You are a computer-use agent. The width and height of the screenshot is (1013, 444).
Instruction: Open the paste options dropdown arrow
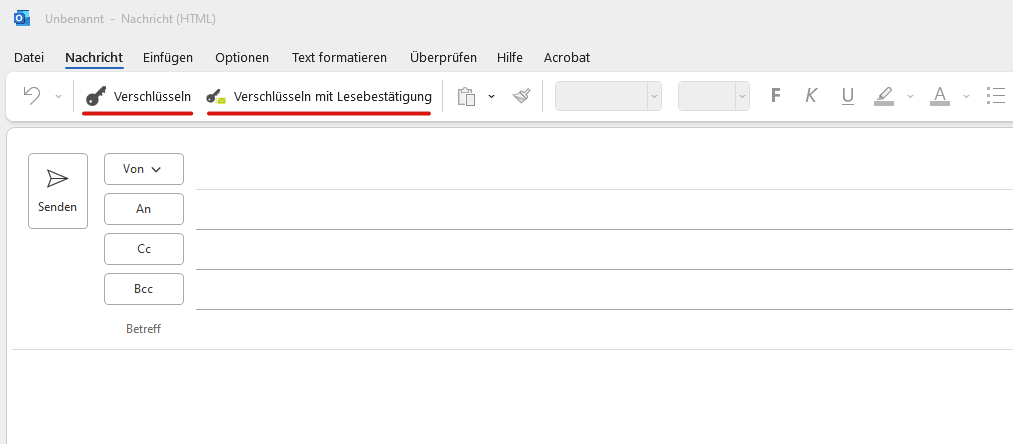click(491, 97)
